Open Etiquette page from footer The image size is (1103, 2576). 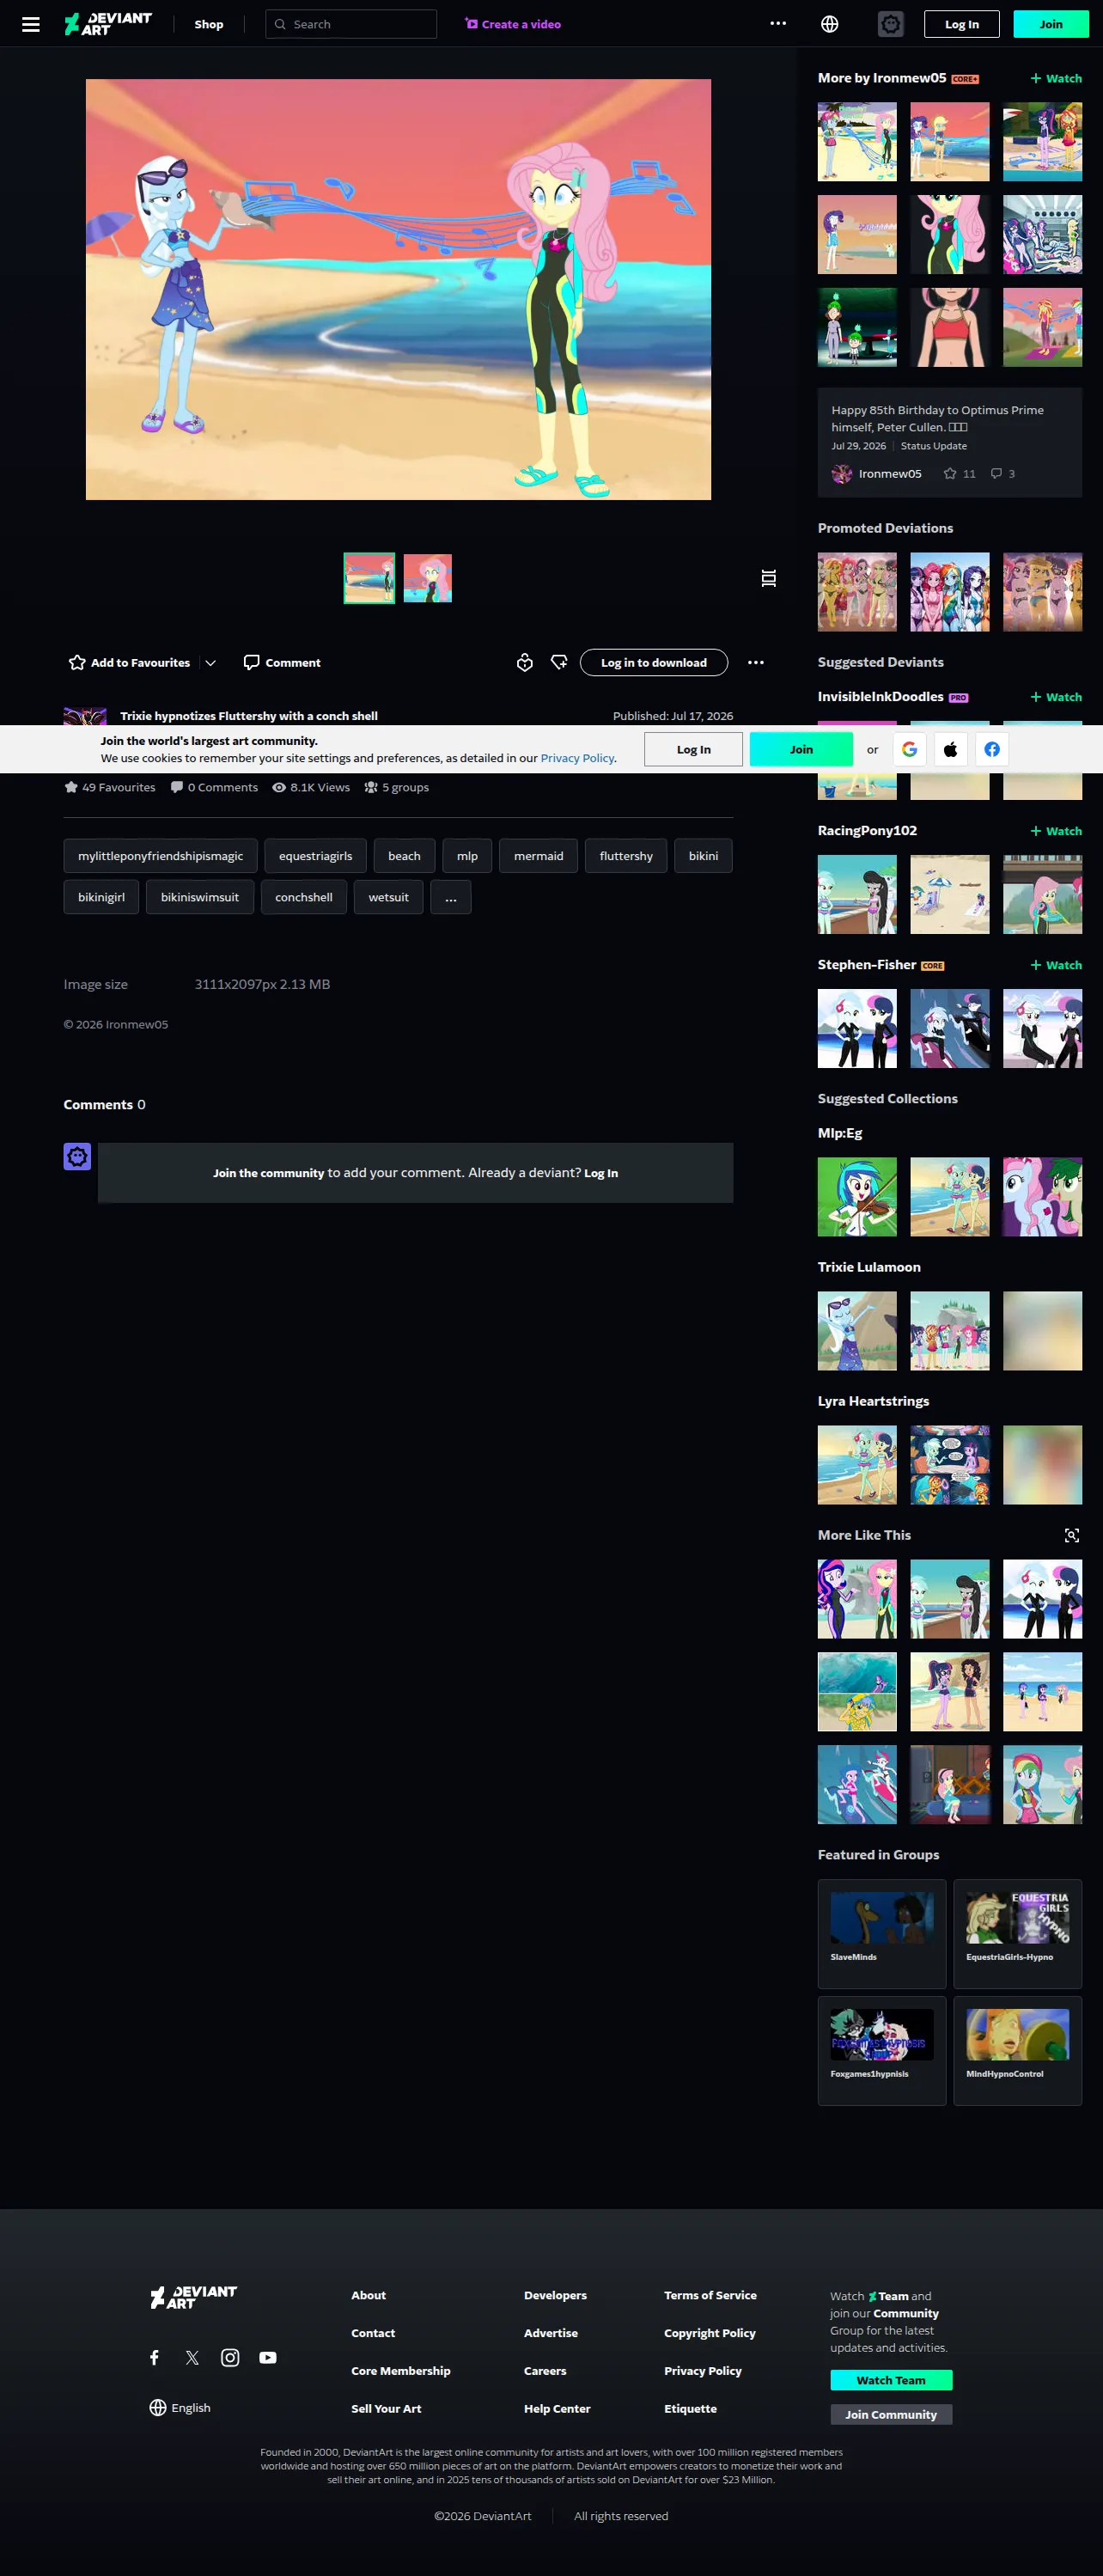pyautogui.click(x=690, y=2409)
